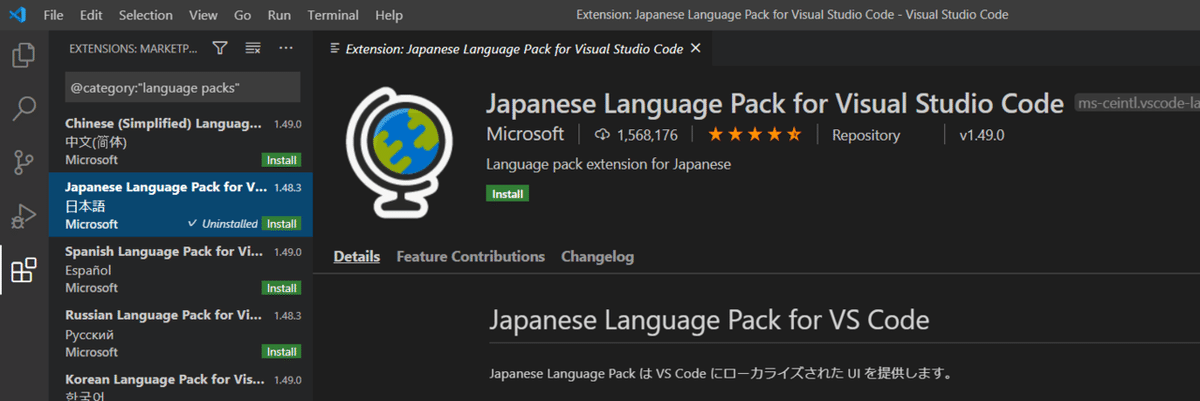Click 'Language pack extension for Japanese' description

coord(608,164)
